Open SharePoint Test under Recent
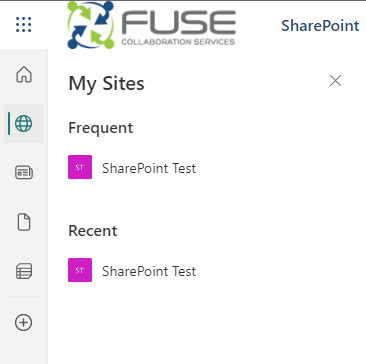The height and width of the screenshot is (364, 366). [149, 271]
